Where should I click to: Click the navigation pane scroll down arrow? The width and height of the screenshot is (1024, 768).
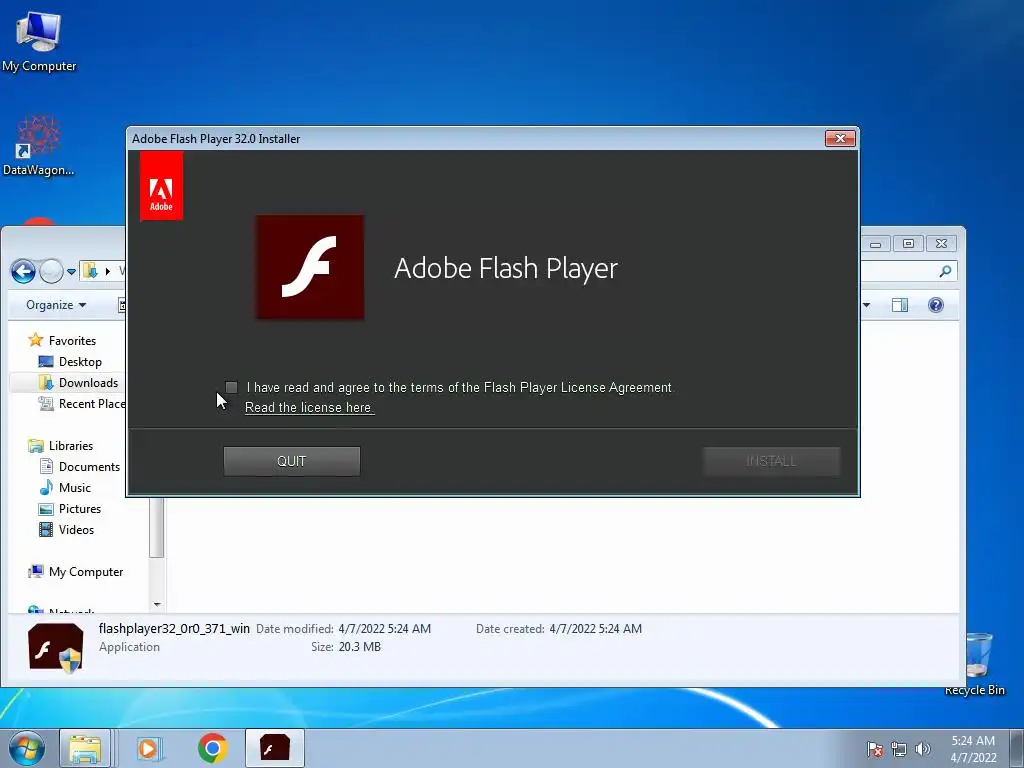tap(157, 605)
